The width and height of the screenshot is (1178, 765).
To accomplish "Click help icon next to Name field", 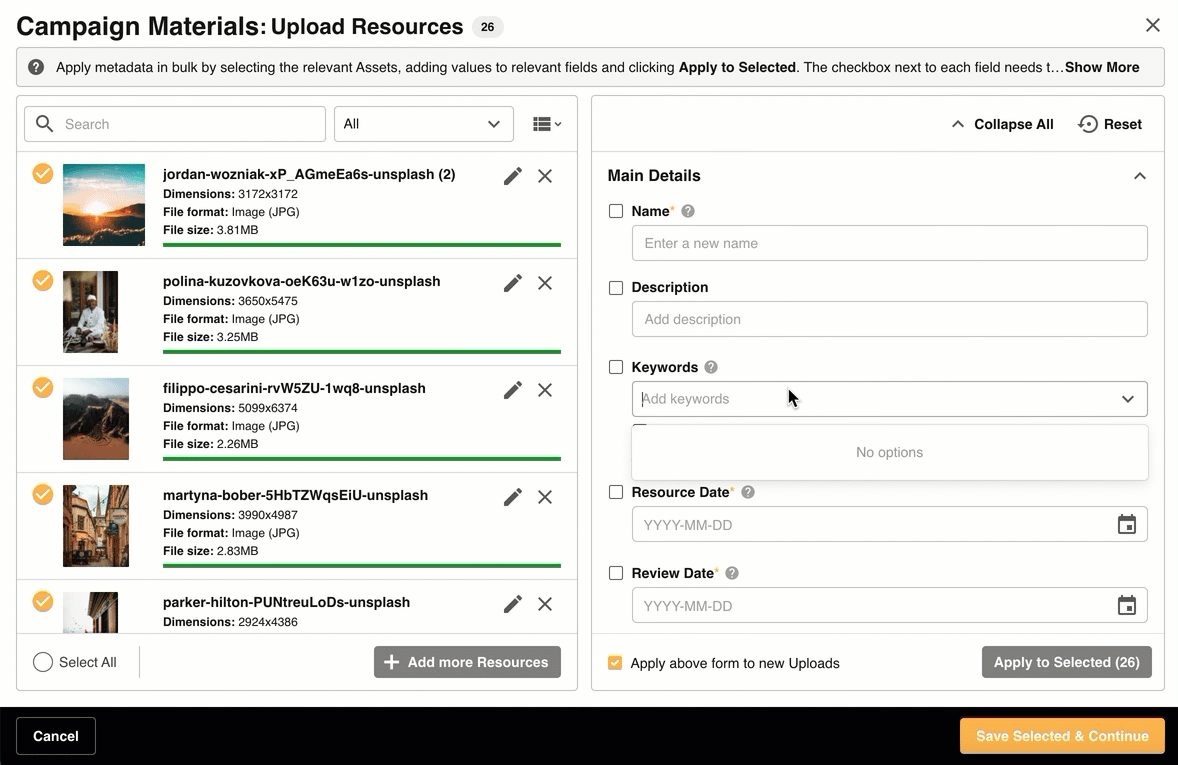I will coord(688,211).
